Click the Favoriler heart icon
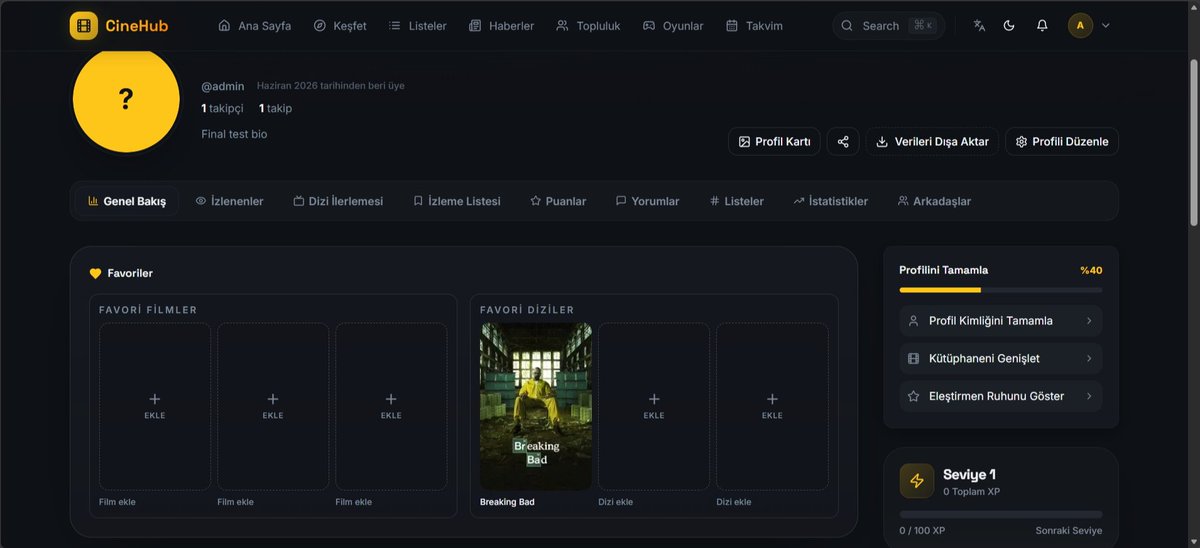Viewport: 1200px width, 548px height. (x=95, y=273)
